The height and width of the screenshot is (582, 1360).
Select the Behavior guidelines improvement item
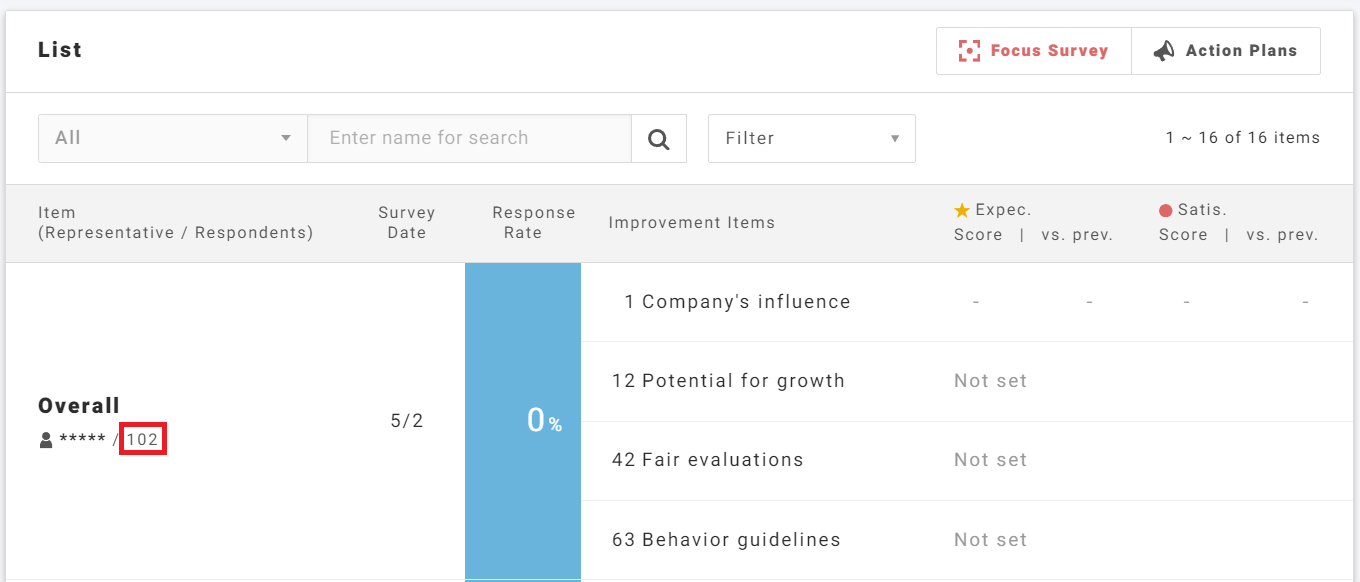(726, 540)
